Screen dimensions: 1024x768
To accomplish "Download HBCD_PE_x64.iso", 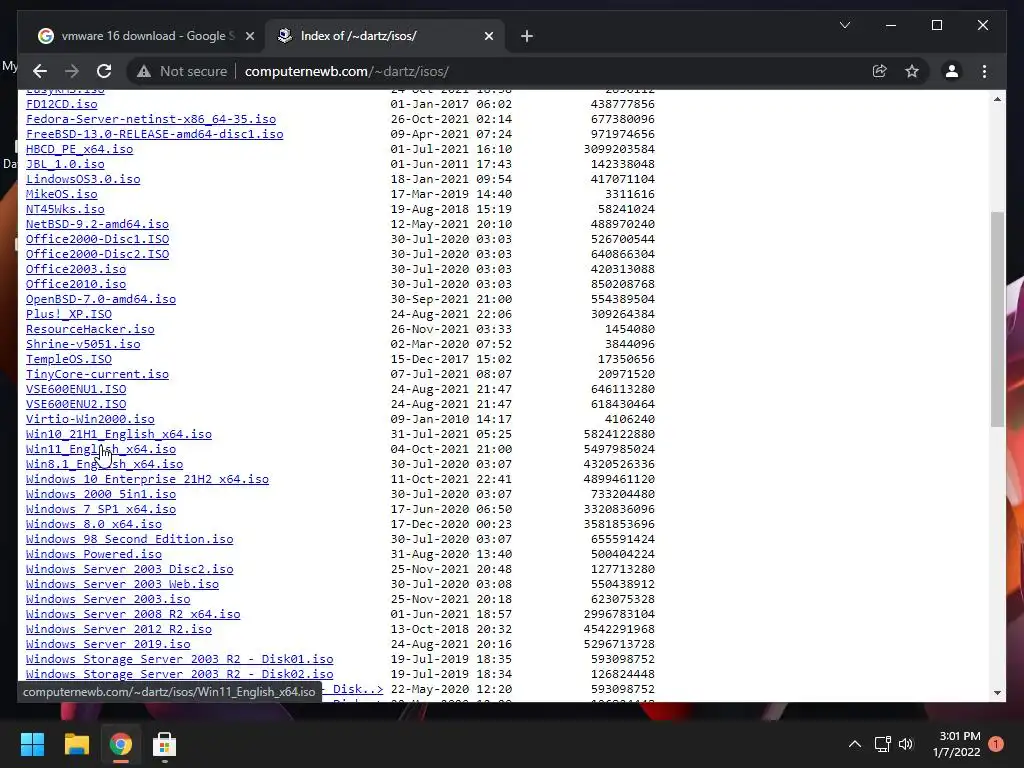I will 79,149.
